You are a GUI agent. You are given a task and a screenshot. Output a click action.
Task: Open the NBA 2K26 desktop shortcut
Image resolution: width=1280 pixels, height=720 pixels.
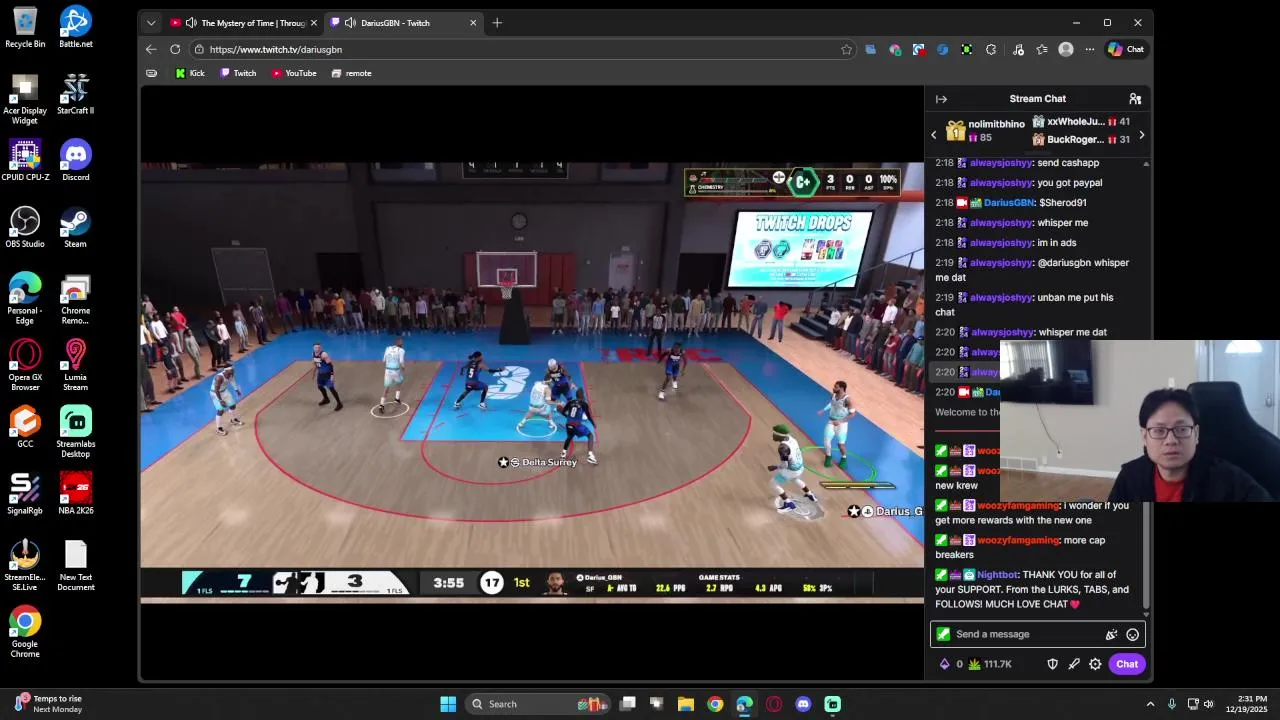[75, 494]
